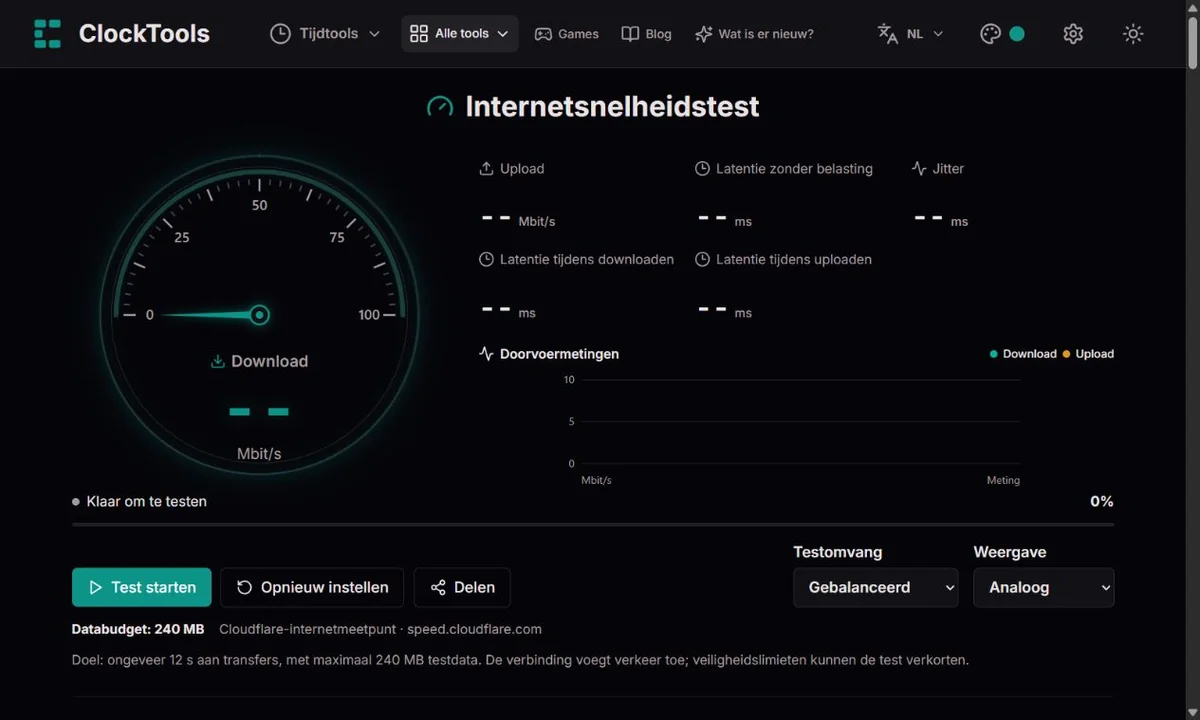1200x720 pixels.
Task: Open settings with the gear icon
Action: 1073,34
